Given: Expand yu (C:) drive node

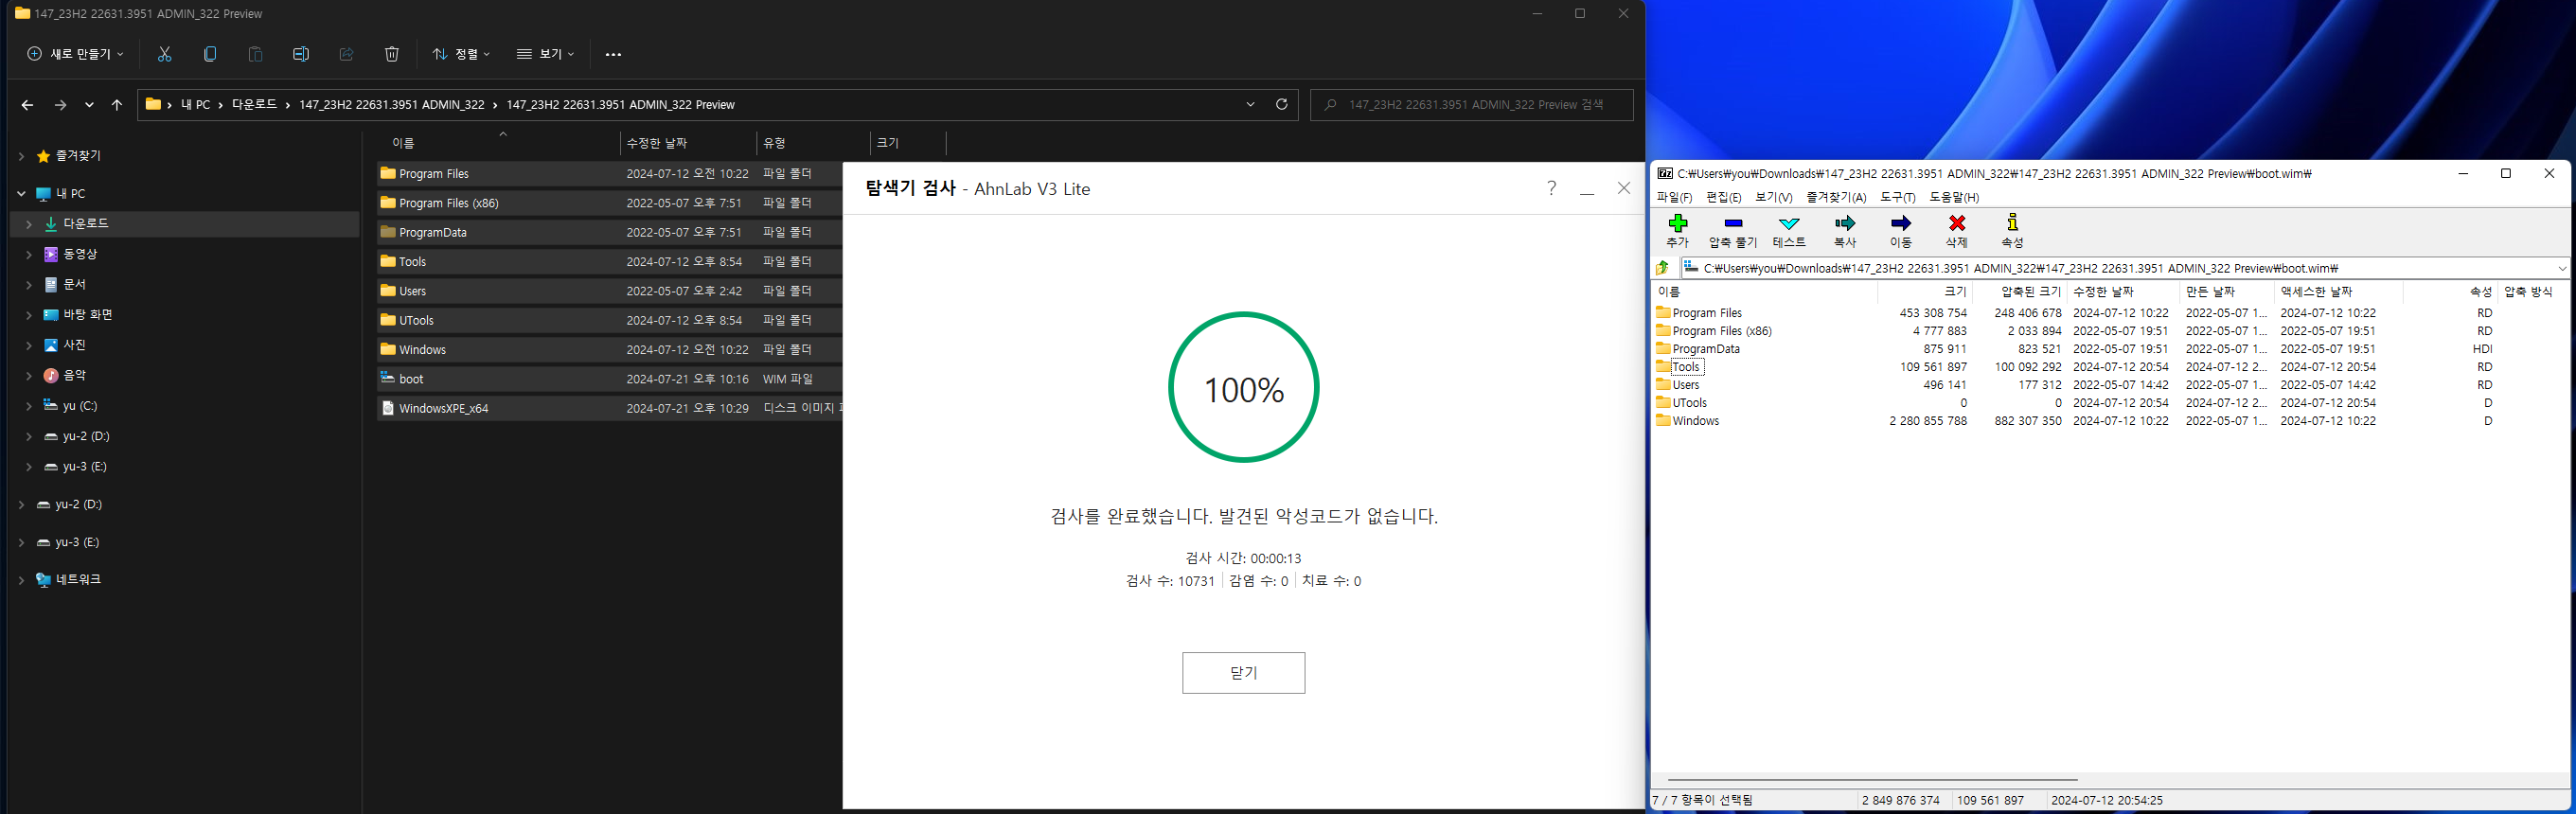Looking at the screenshot, I should (29, 406).
